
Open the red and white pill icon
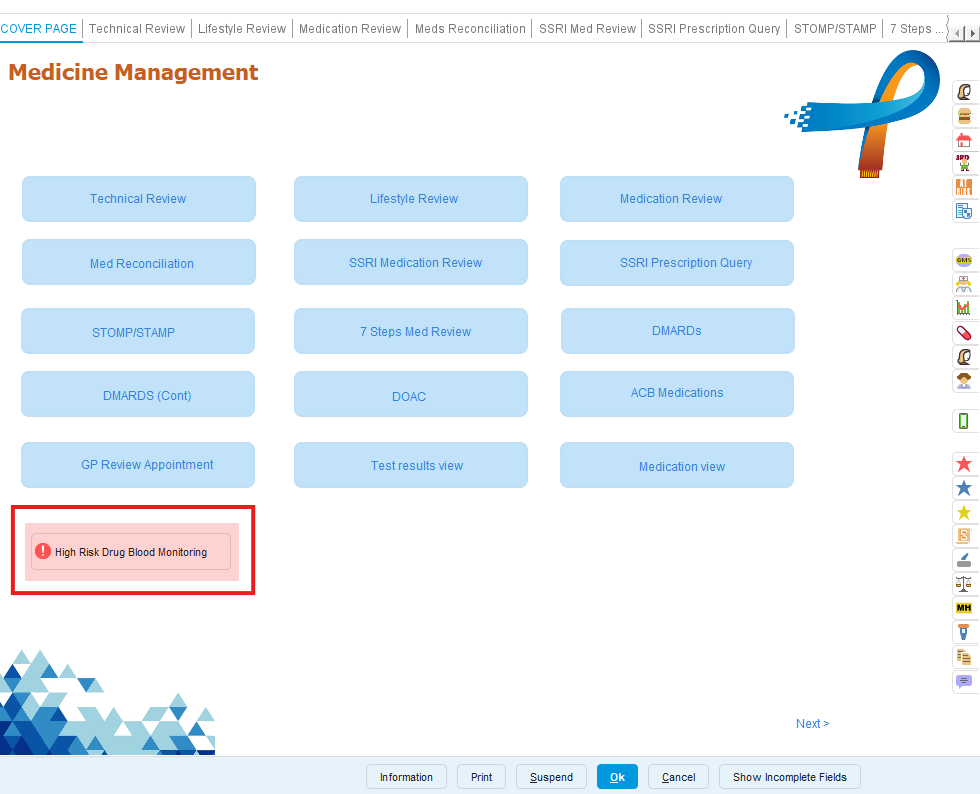tap(964, 332)
